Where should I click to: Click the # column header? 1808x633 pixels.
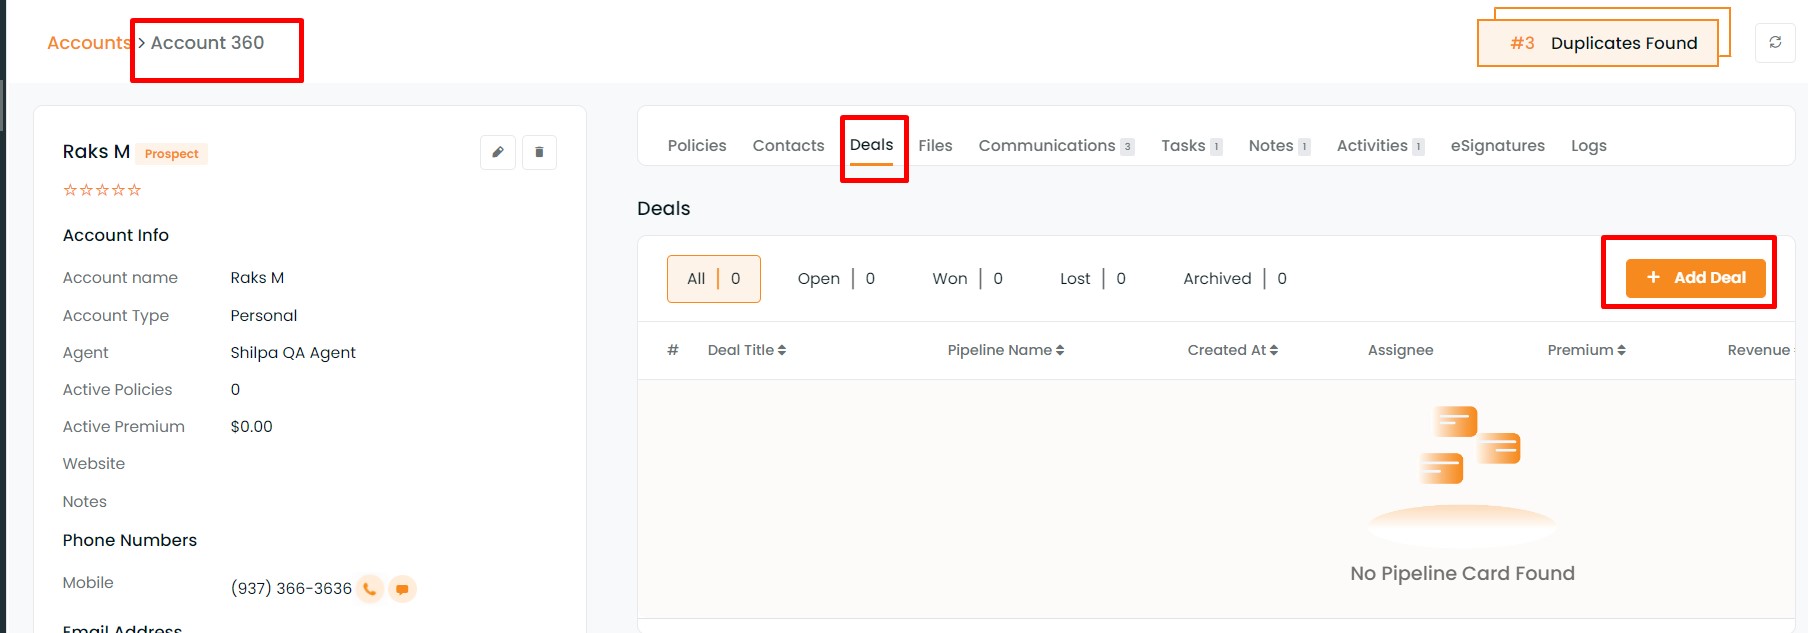tap(673, 350)
